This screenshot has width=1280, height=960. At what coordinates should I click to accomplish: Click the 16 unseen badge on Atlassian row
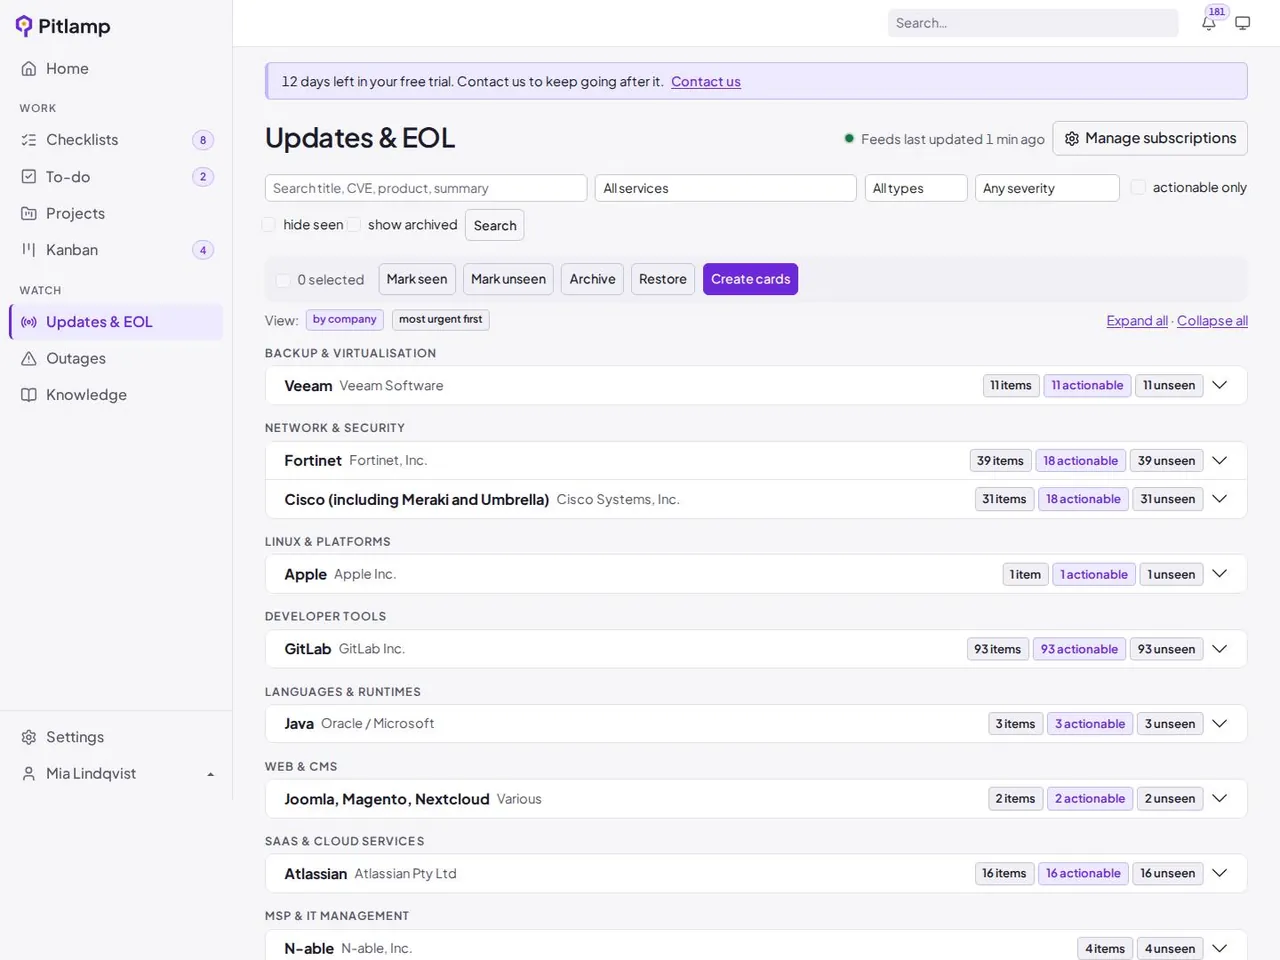tap(1167, 874)
